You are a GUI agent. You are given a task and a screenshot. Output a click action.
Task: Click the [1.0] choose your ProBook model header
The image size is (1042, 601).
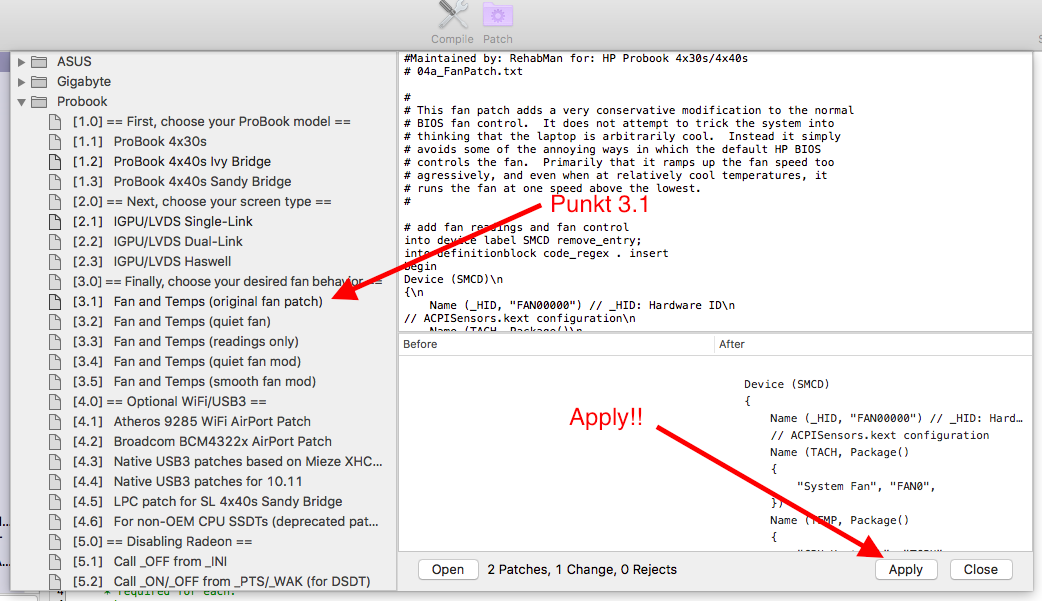[x=211, y=122]
